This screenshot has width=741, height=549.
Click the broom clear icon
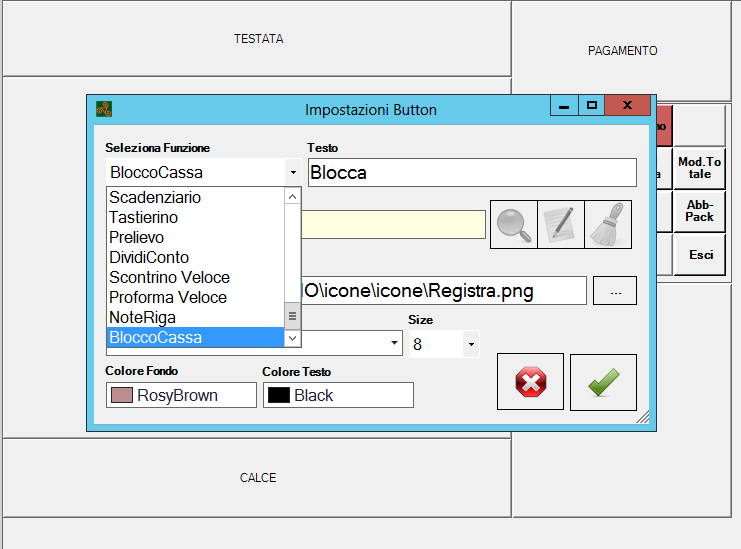point(608,225)
